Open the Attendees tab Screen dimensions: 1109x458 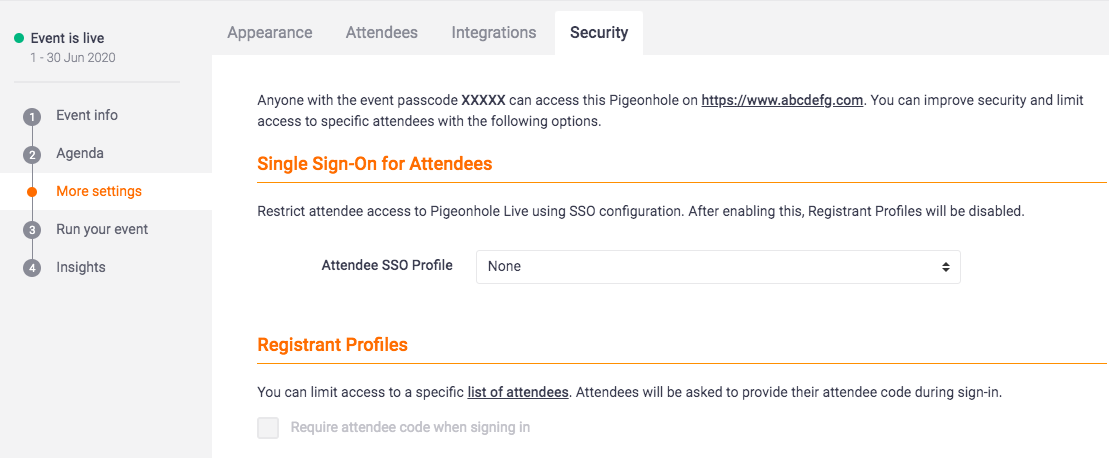coord(382,32)
